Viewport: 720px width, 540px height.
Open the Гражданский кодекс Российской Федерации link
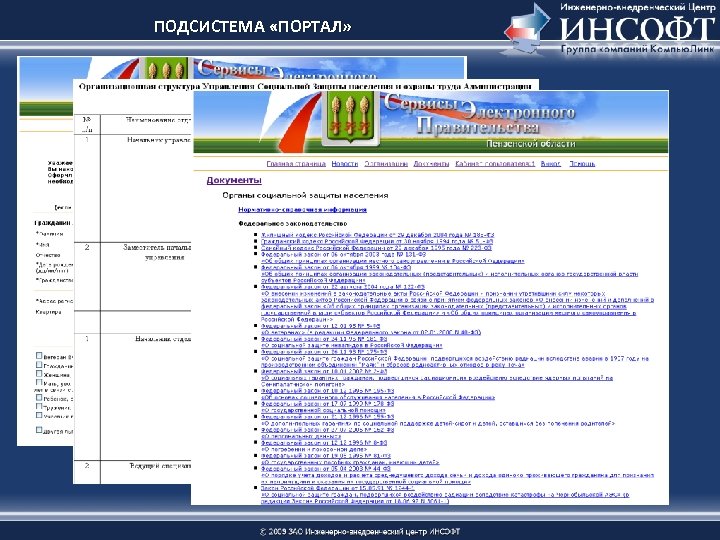click(x=377, y=241)
